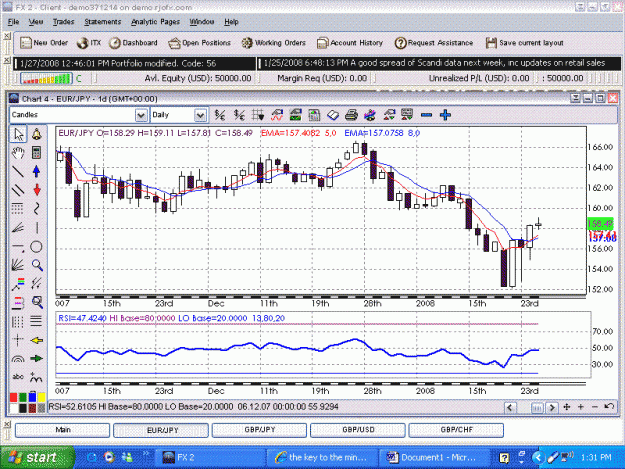Open Account History
The height and width of the screenshot is (469, 625).
pos(350,43)
